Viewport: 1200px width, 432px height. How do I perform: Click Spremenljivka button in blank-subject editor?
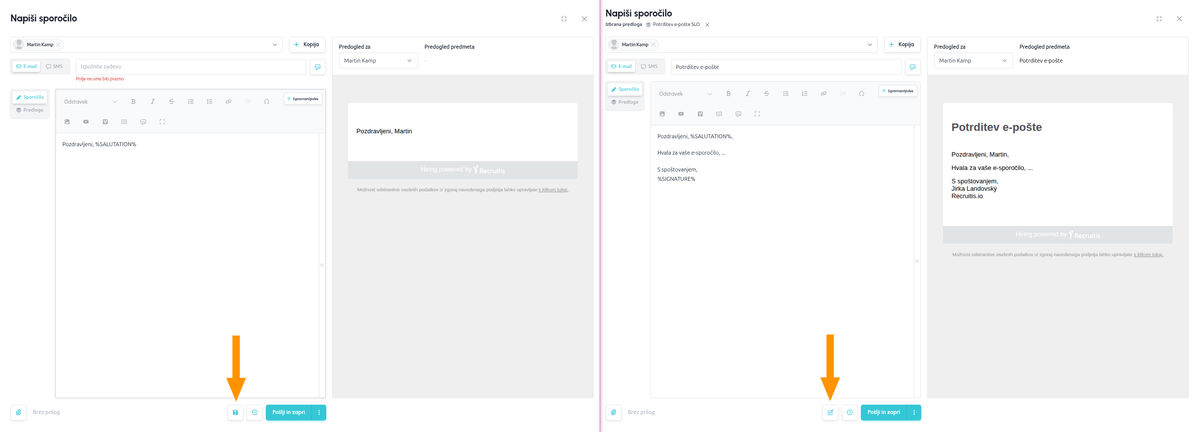[303, 99]
